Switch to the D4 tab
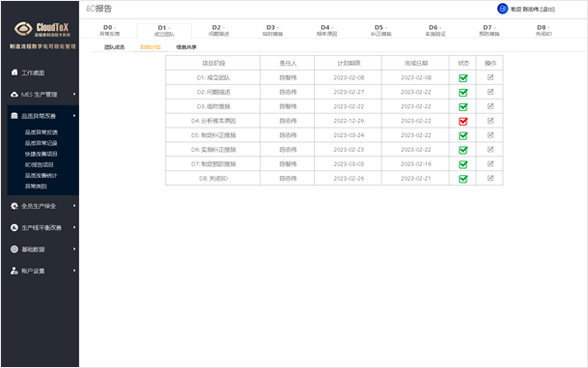588x368 pixels. pyautogui.click(x=327, y=30)
